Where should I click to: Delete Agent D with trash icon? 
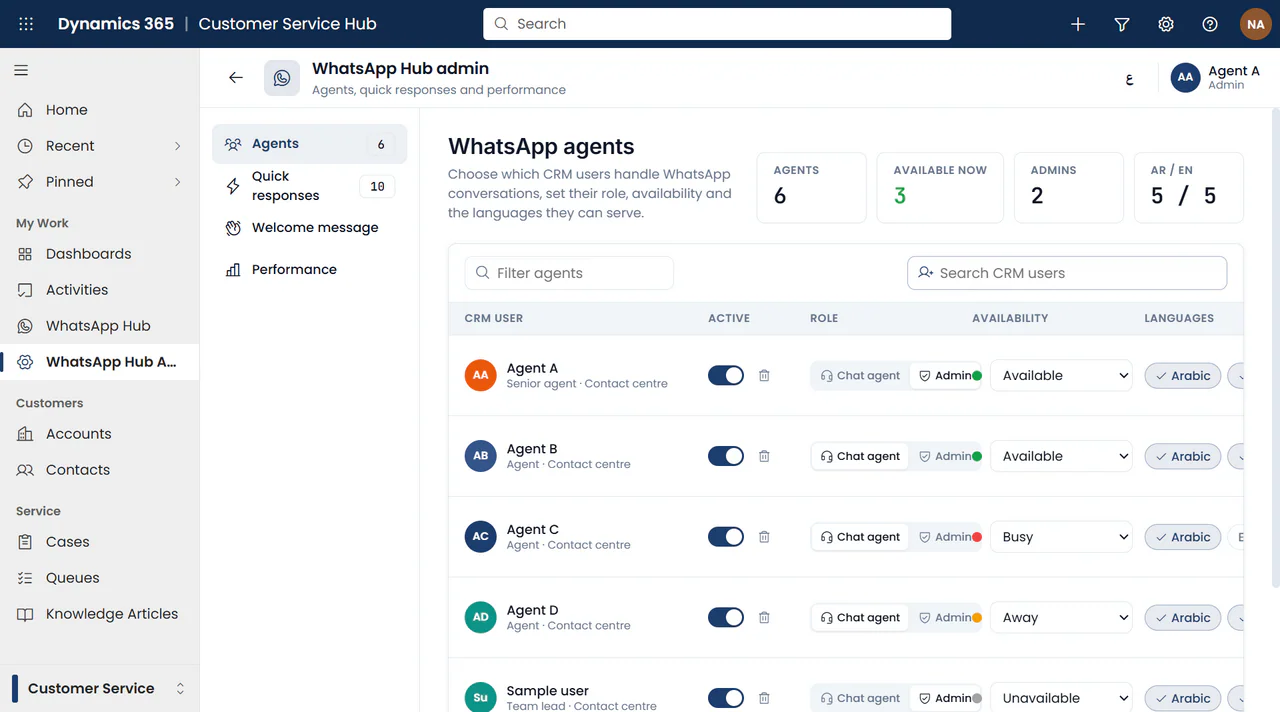764,618
